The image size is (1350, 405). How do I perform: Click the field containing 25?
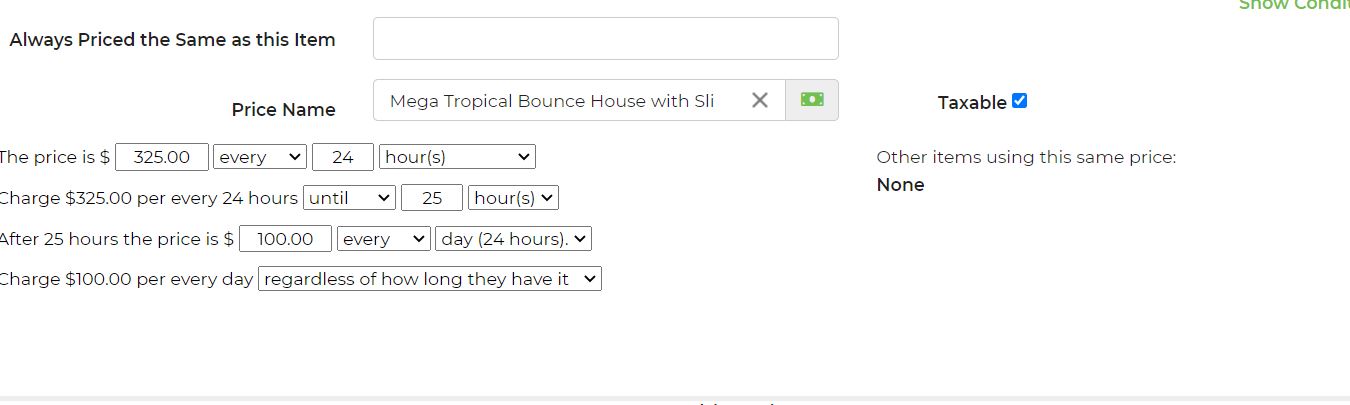coord(432,198)
